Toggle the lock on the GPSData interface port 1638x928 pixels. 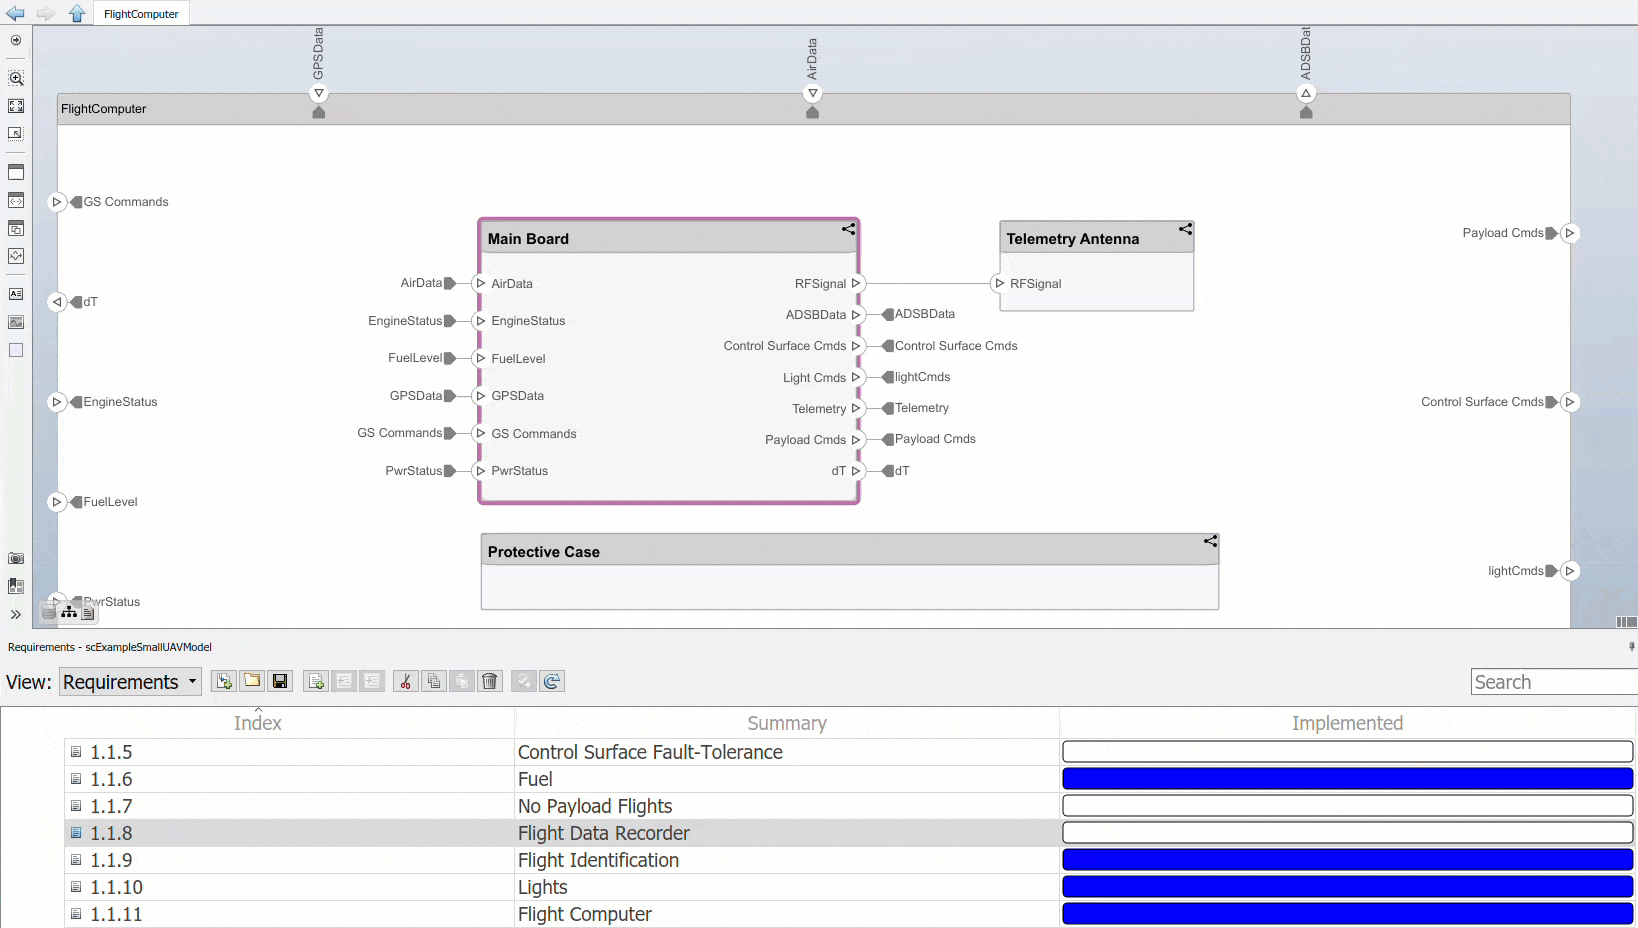tap(318, 112)
